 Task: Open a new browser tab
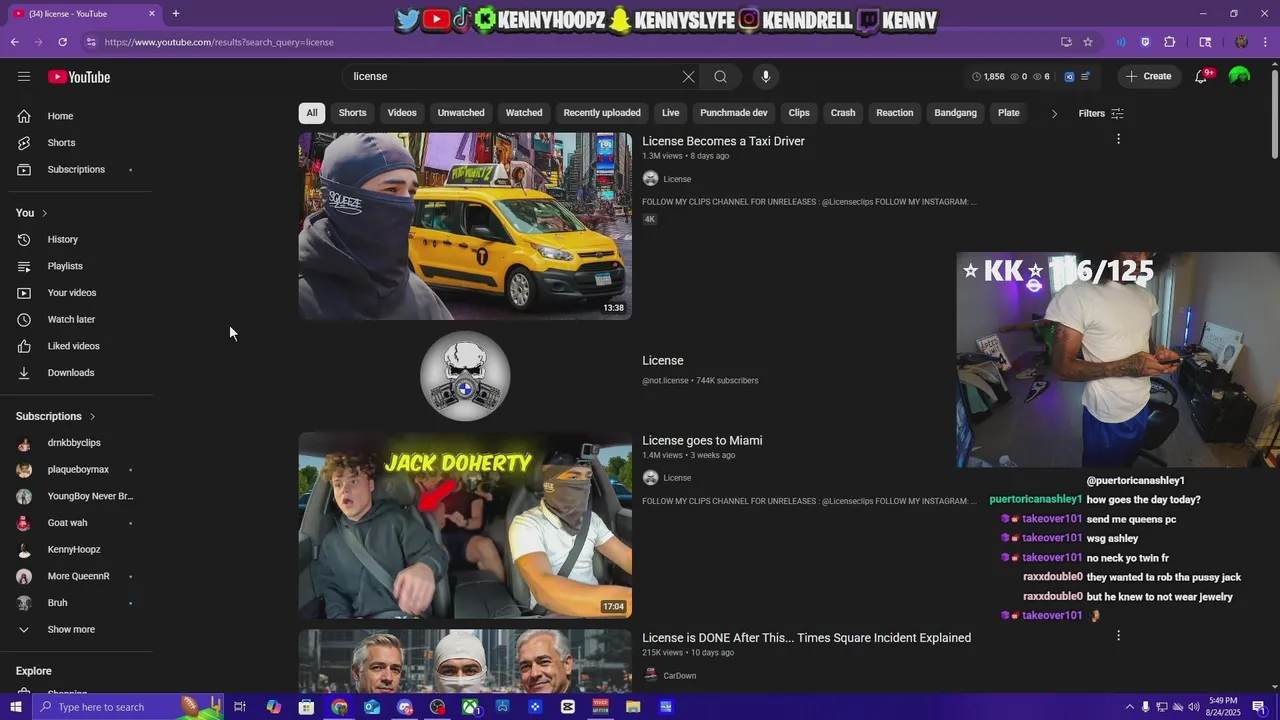(176, 14)
